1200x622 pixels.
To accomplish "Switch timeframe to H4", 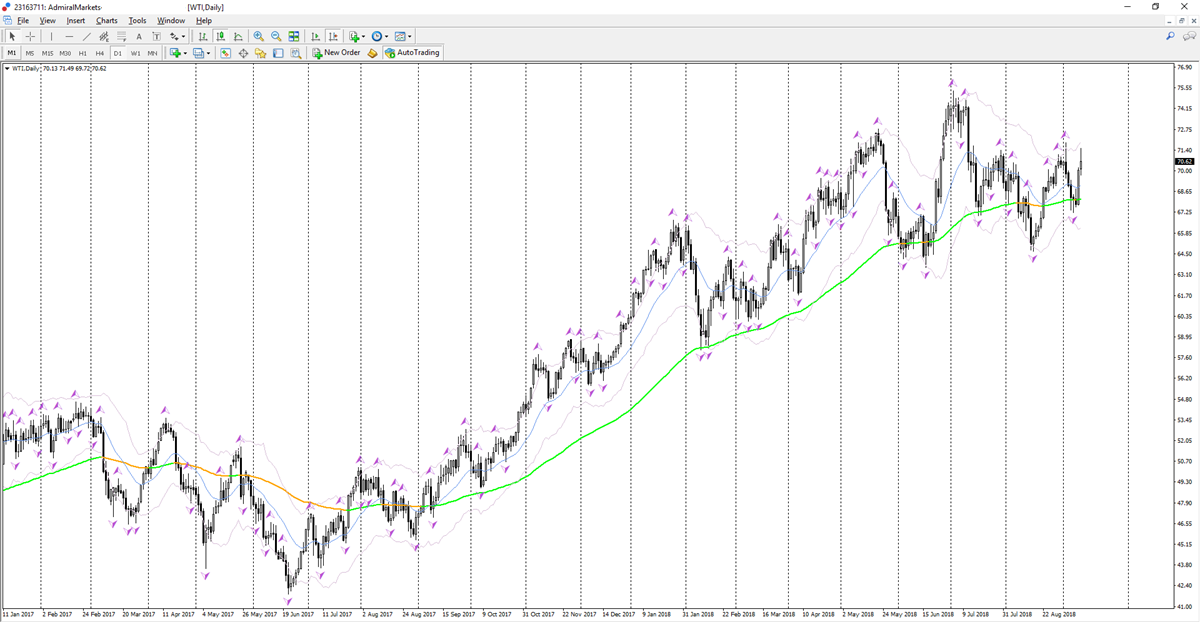I will pos(99,53).
